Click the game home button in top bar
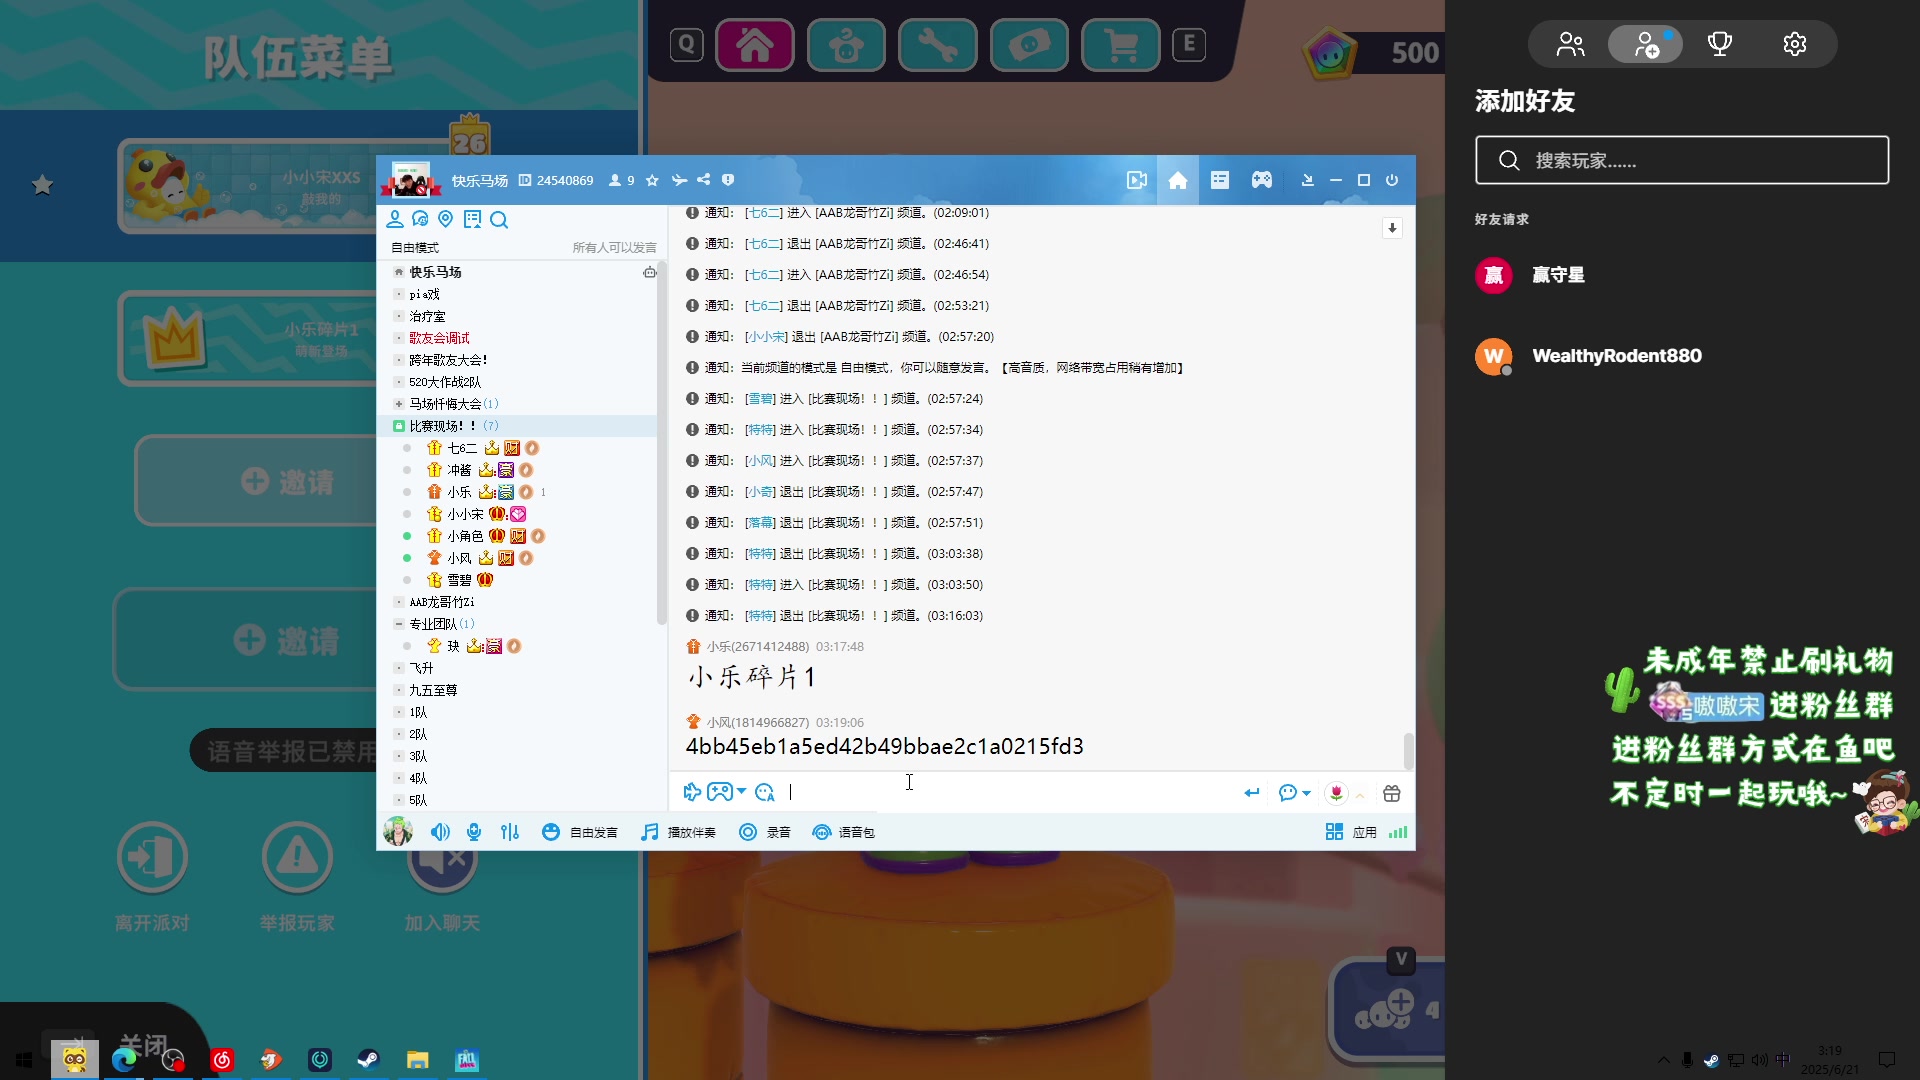The height and width of the screenshot is (1080, 1920). click(755, 45)
